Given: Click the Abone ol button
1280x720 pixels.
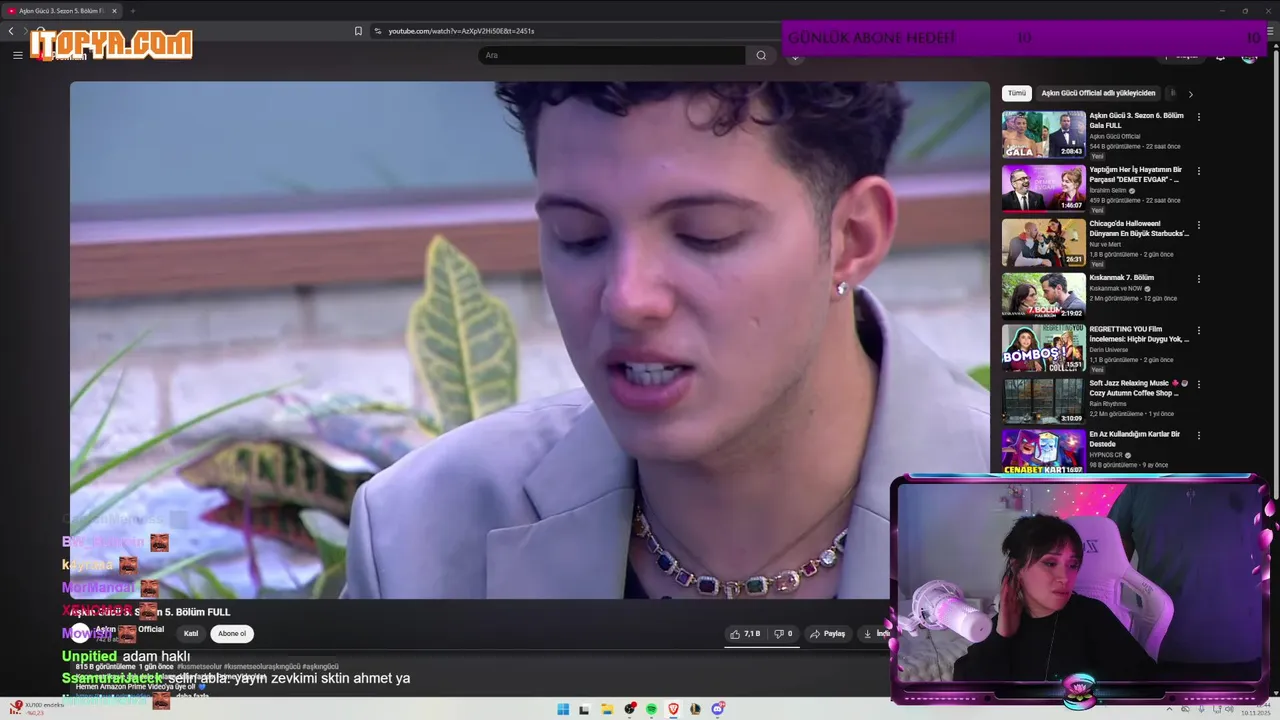Looking at the screenshot, I should pyautogui.click(x=232, y=633).
